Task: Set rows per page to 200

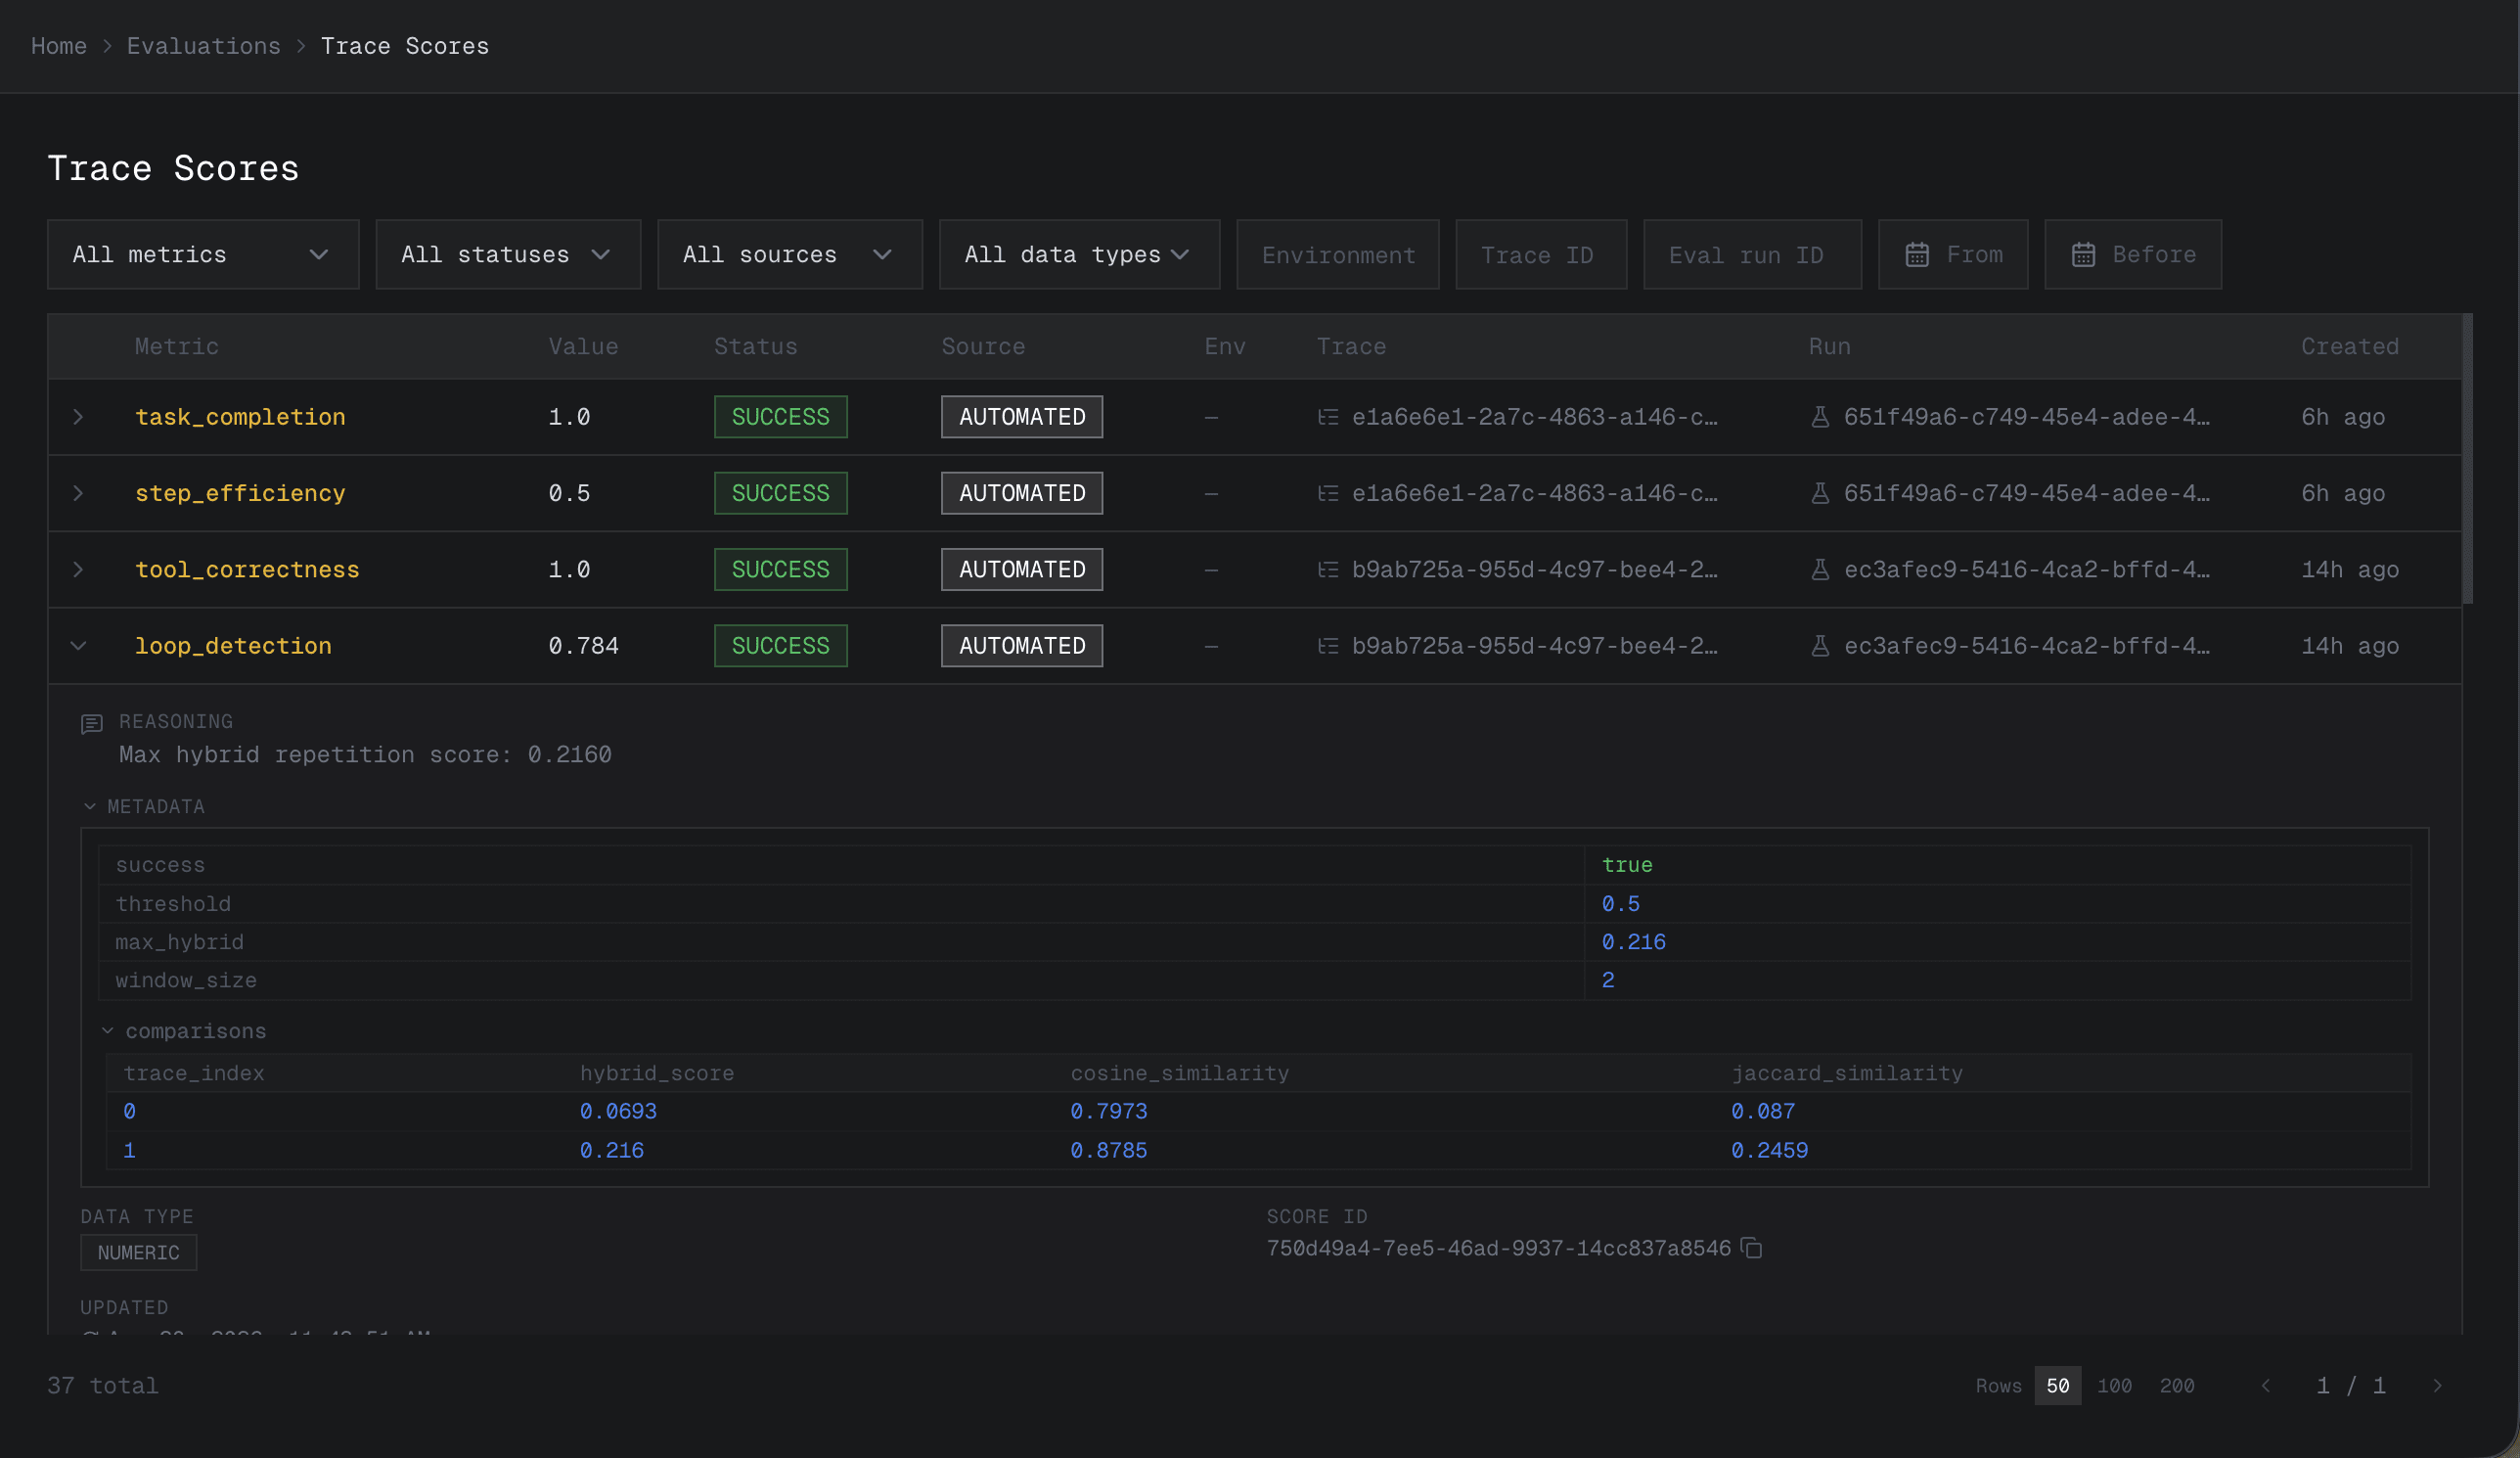Action: point(2177,1385)
